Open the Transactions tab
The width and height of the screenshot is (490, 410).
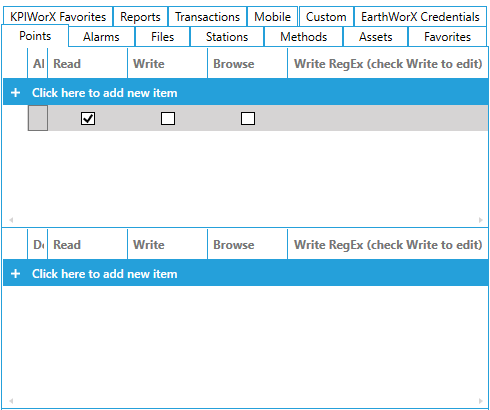click(207, 16)
